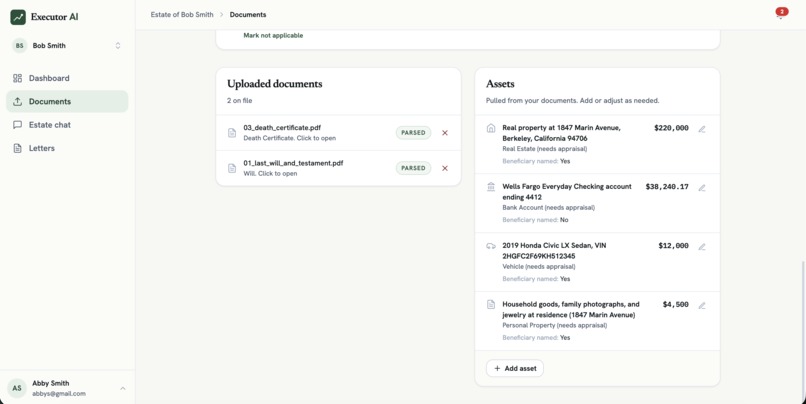Expand the Abby Smith account menu chevron
This screenshot has height=404, width=806.
click(123, 388)
